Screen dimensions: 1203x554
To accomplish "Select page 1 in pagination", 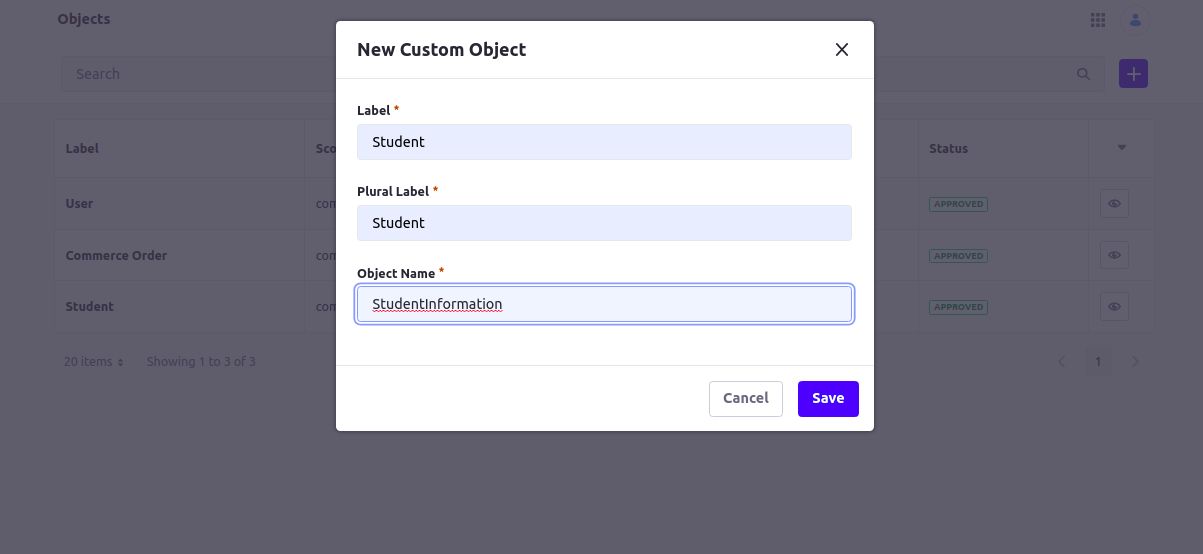I will point(1098,361).
